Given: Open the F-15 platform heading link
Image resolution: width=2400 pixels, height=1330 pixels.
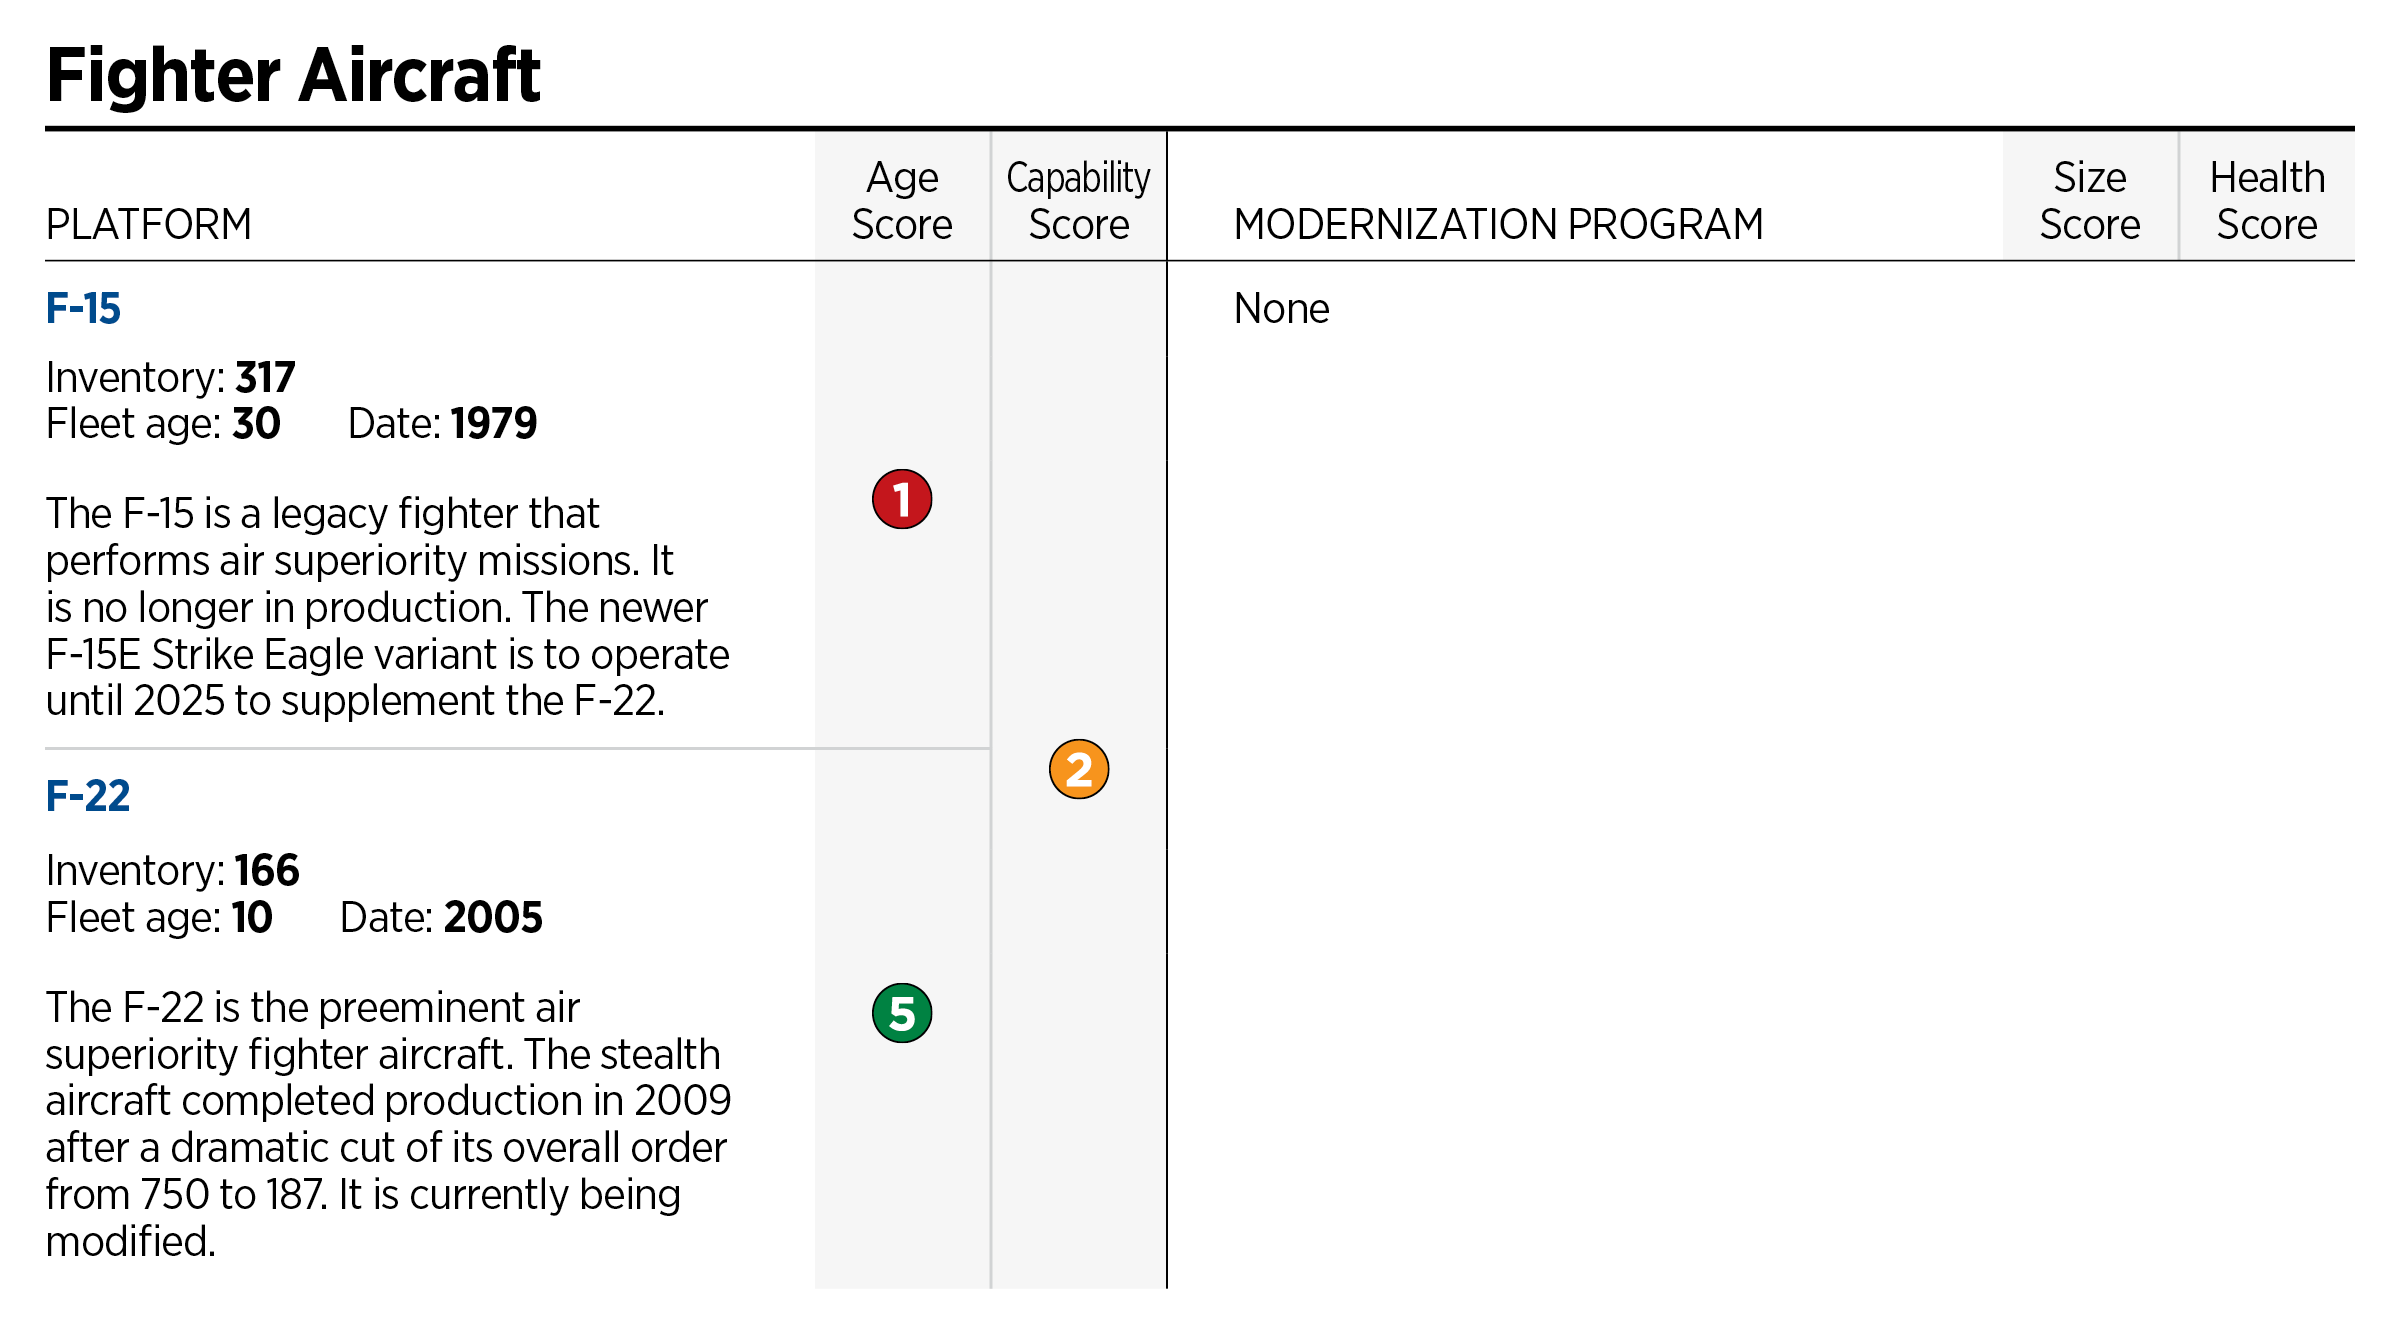Looking at the screenshot, I should (83, 308).
